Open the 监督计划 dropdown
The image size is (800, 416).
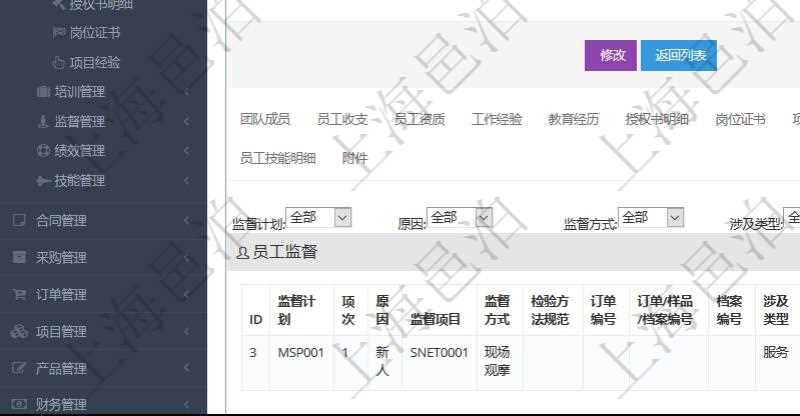[319, 218]
